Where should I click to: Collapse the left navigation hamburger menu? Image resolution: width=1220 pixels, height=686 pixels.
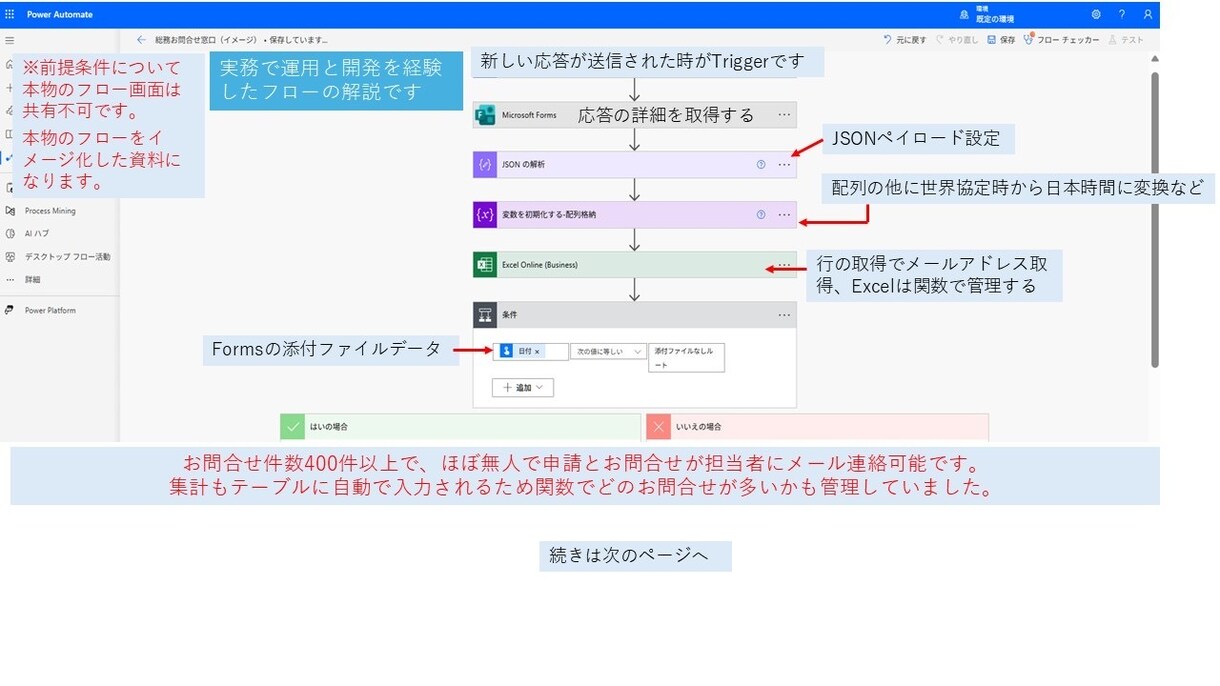click(10, 40)
